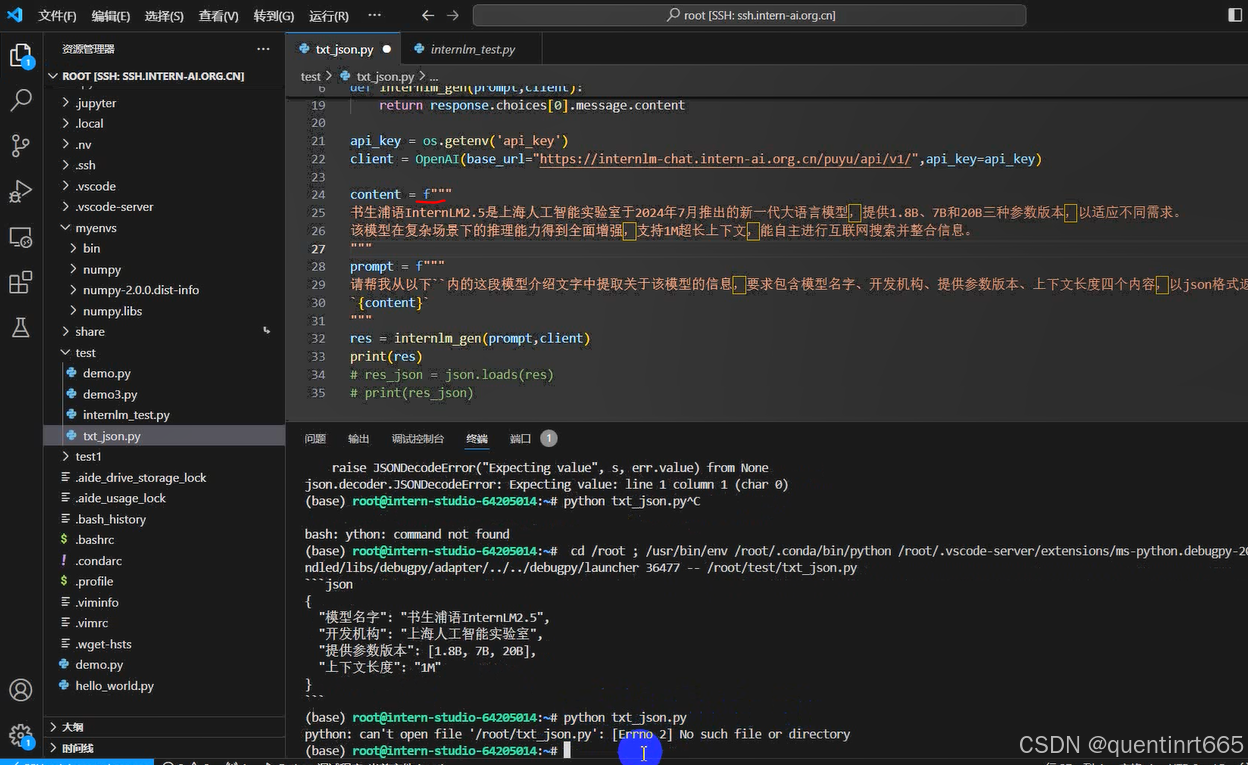Open the Accounts menu icon

pyautogui.click(x=20, y=690)
